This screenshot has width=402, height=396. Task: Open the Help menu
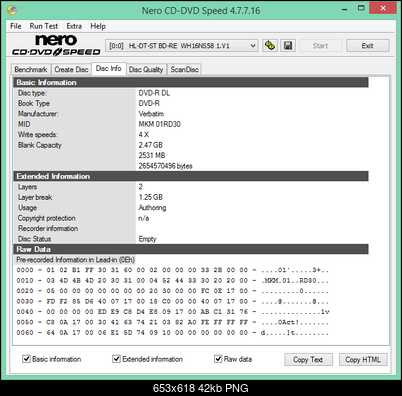point(98,26)
